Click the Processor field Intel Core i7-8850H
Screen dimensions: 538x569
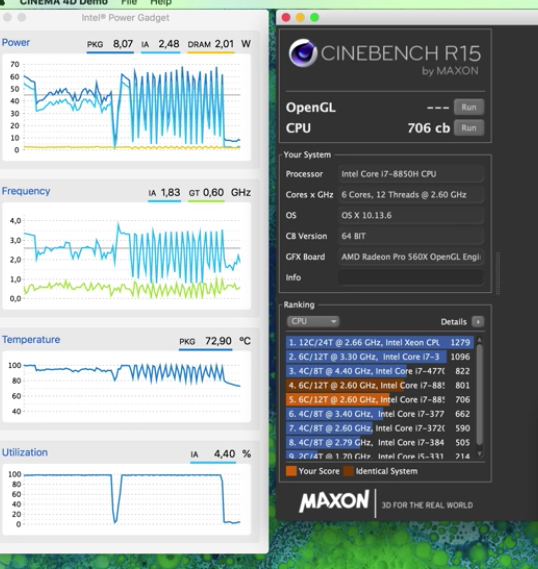[411, 174]
